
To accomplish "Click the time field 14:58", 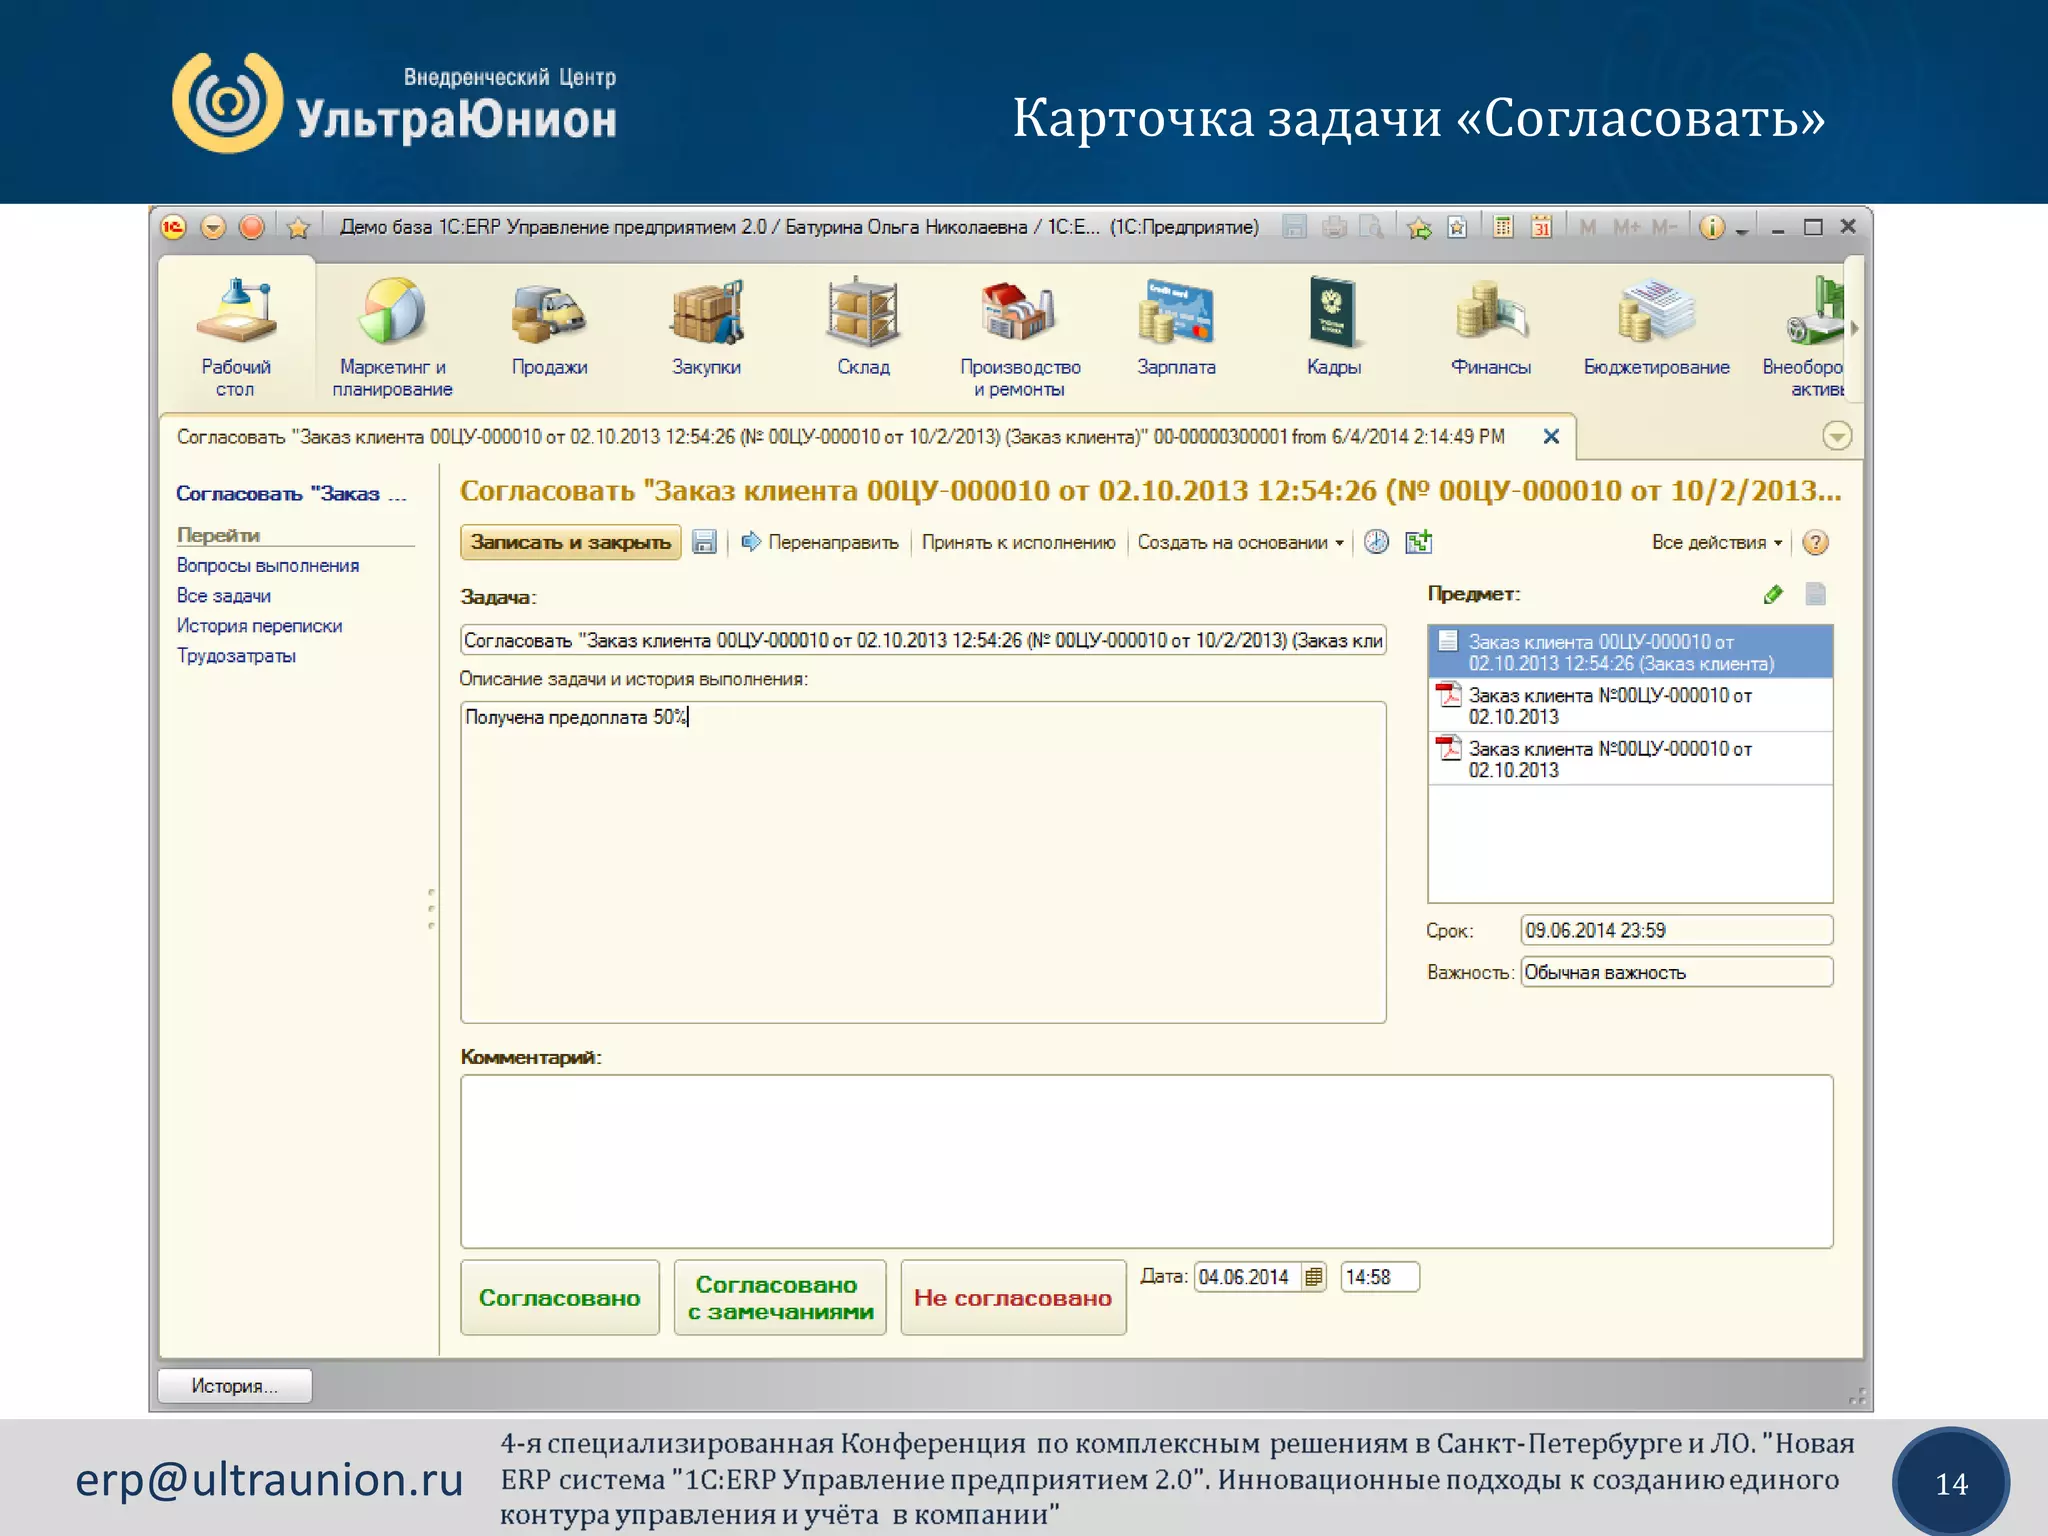I will coord(1379,1277).
